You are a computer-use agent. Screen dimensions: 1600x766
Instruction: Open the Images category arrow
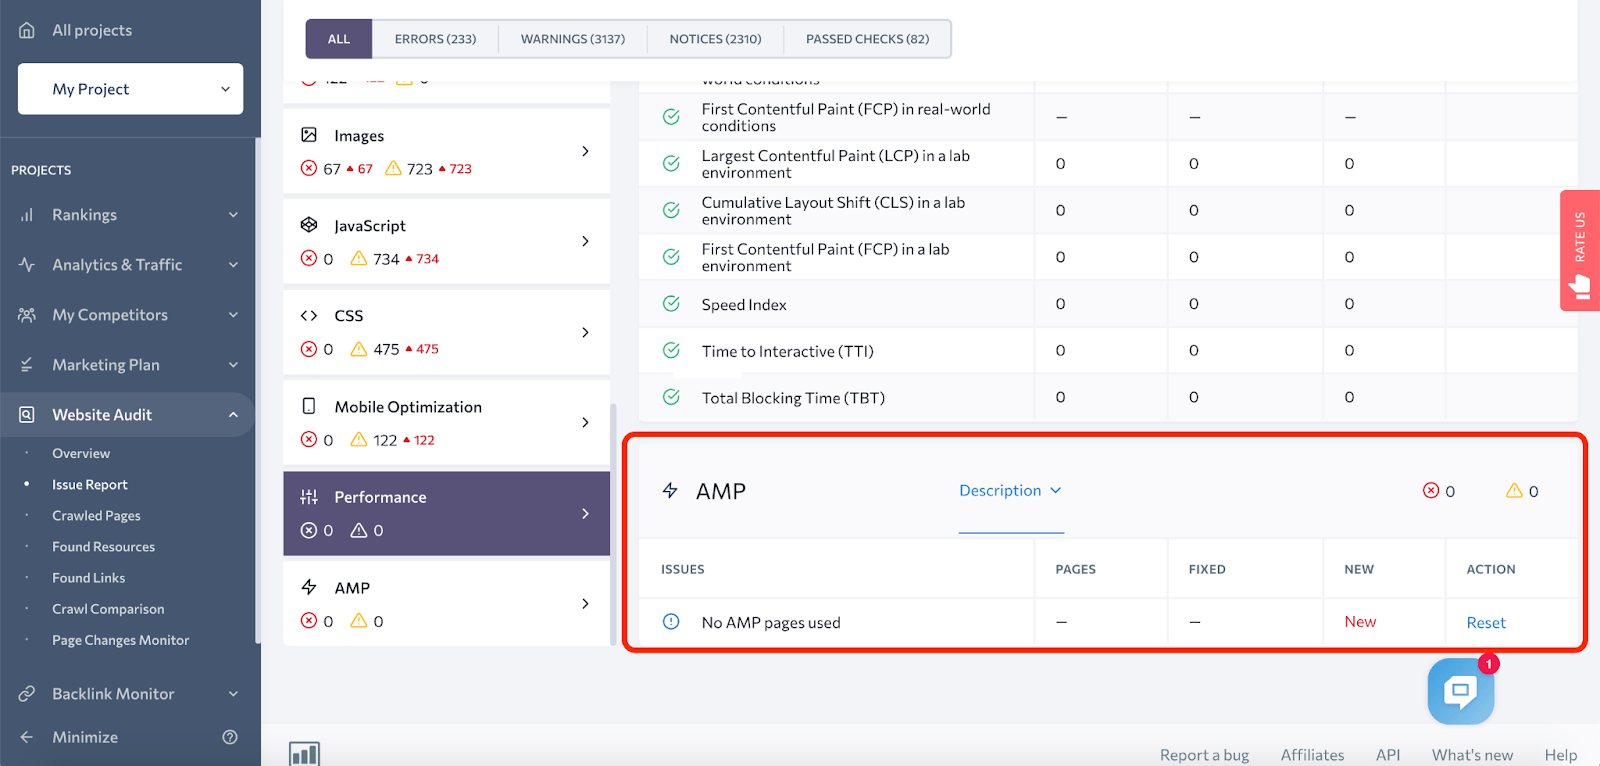point(585,151)
